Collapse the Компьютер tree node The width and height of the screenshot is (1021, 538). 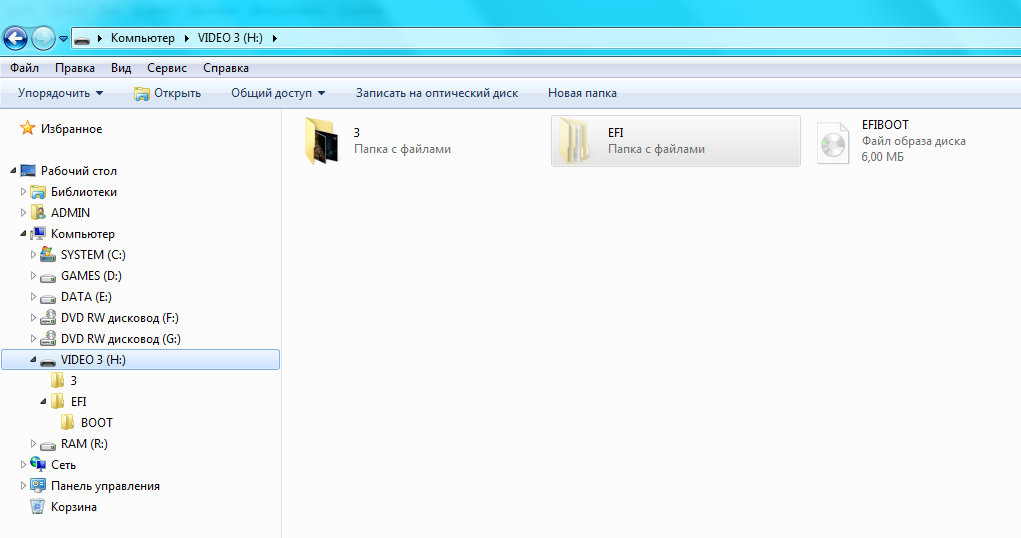pos(23,233)
